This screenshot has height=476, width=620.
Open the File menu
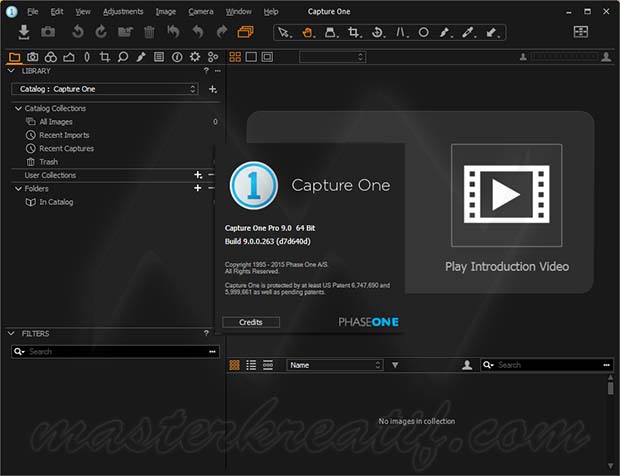pos(32,12)
